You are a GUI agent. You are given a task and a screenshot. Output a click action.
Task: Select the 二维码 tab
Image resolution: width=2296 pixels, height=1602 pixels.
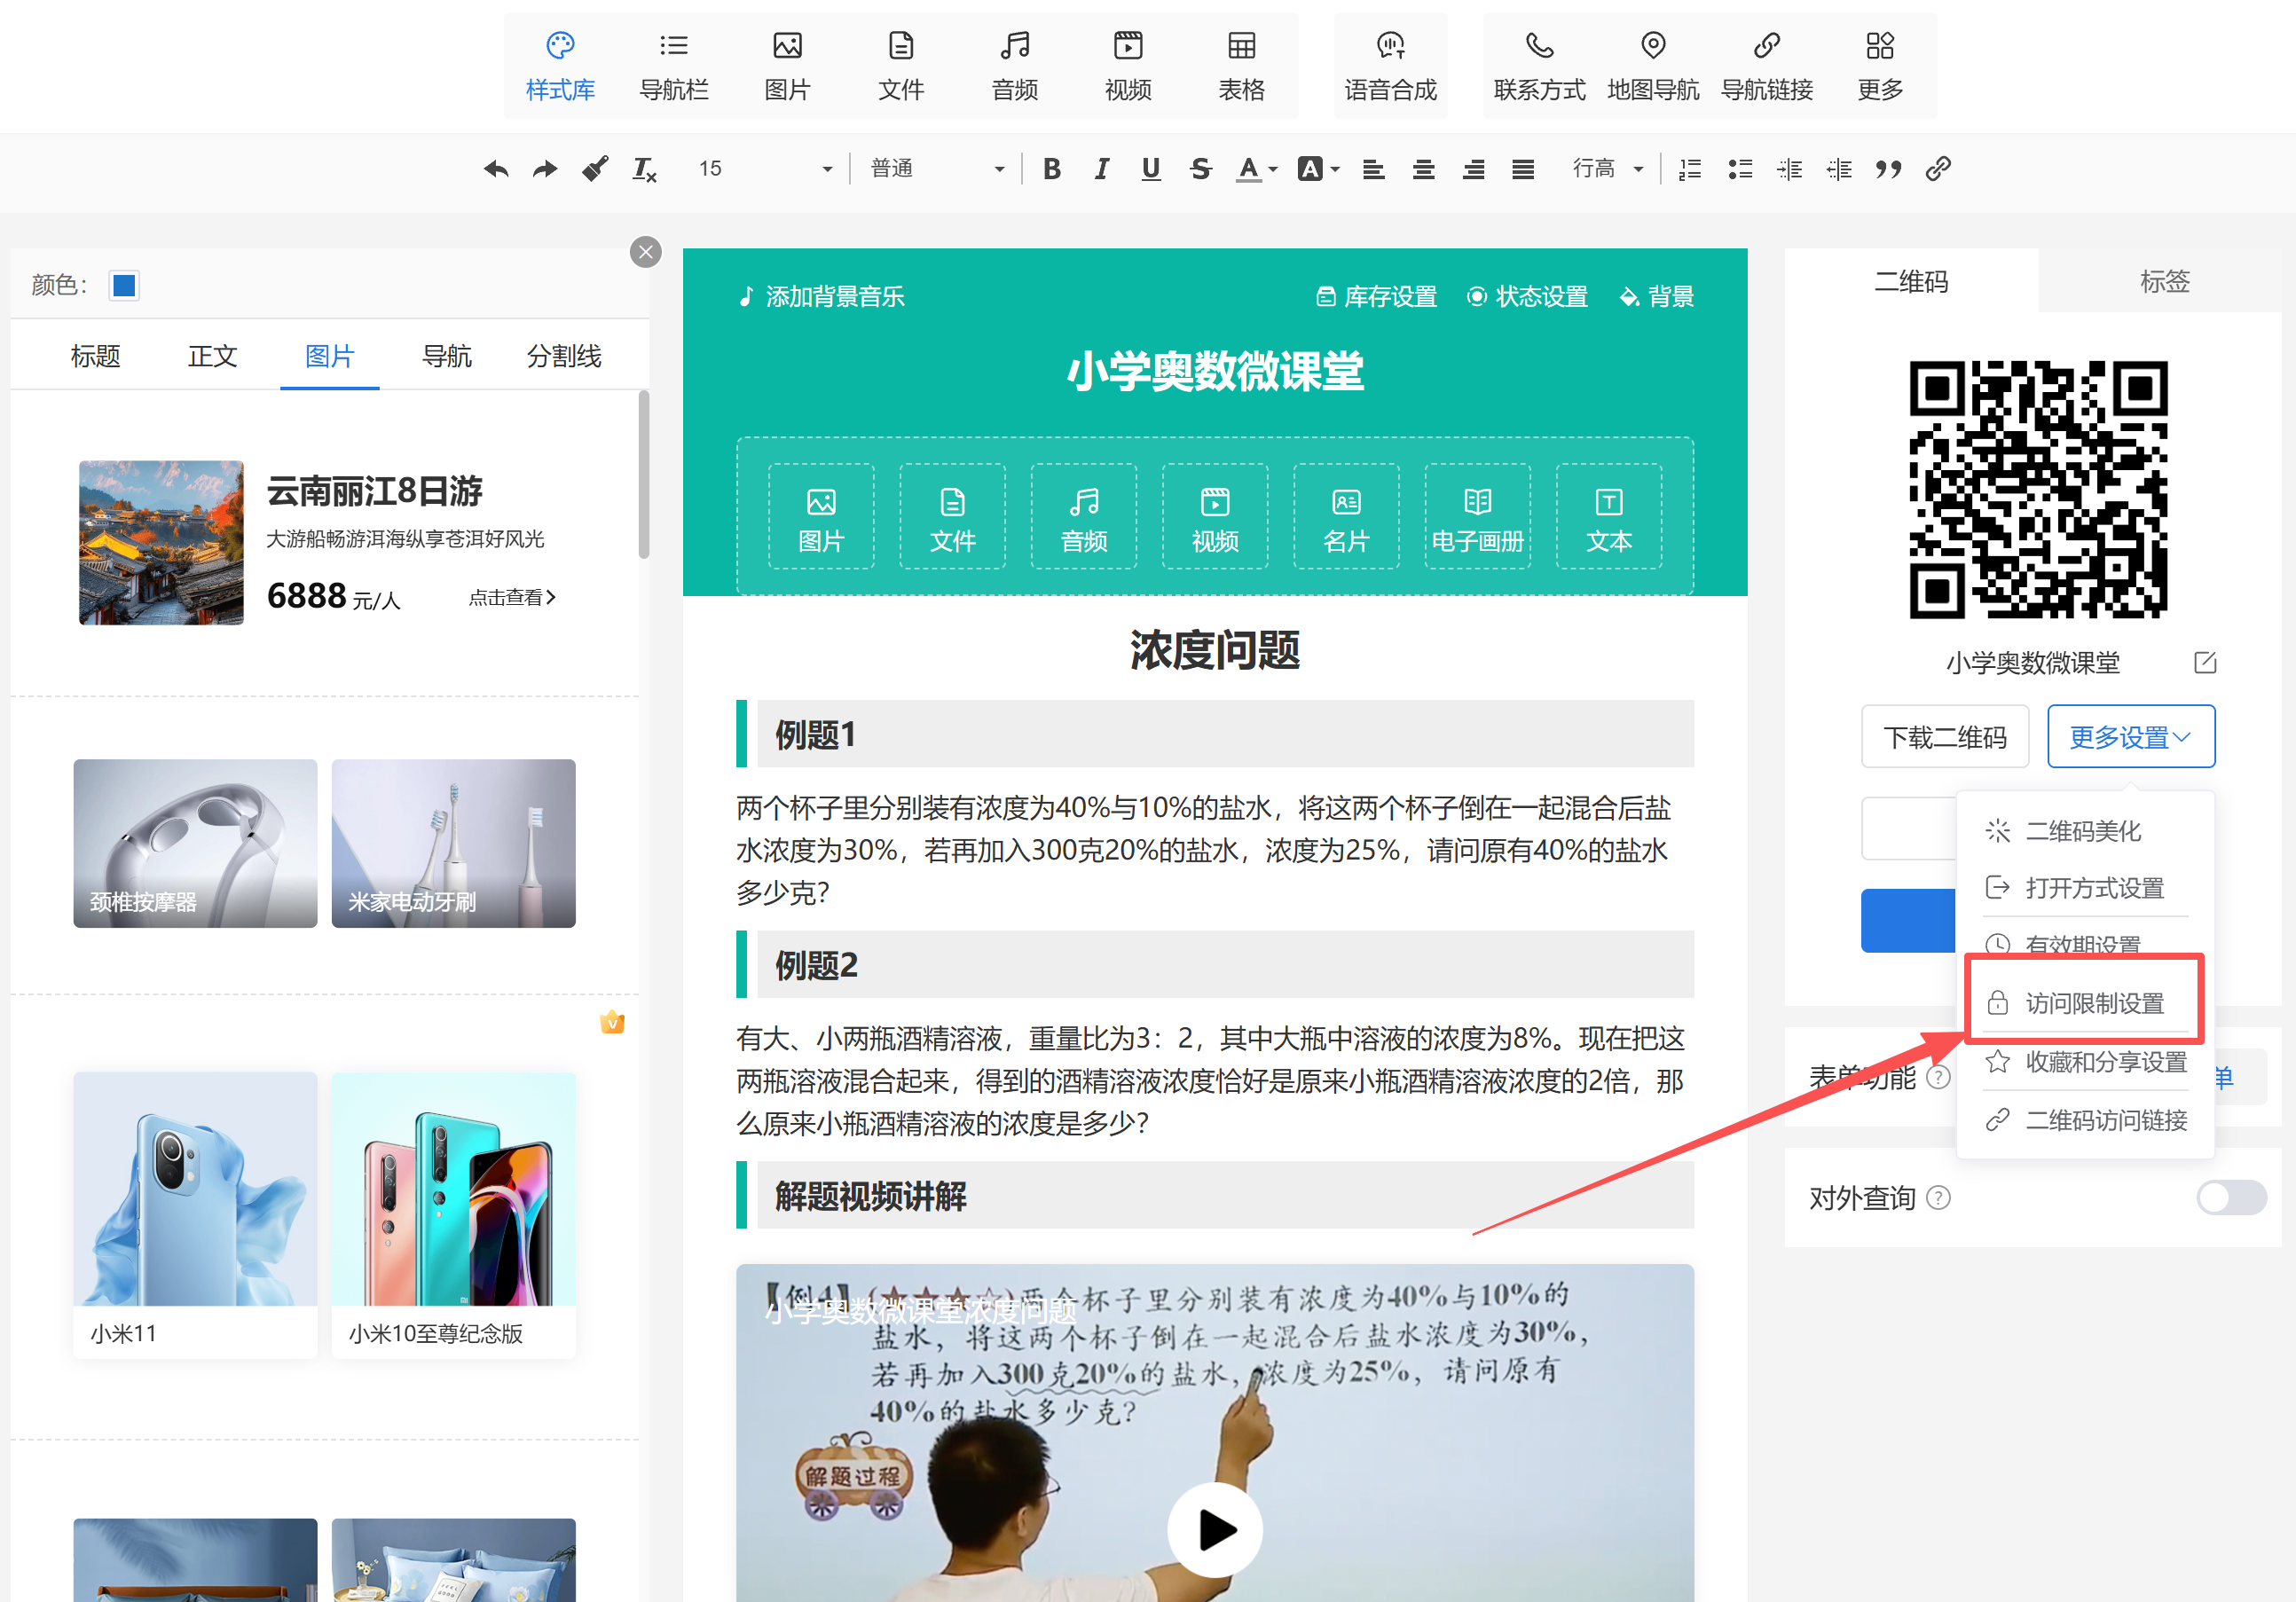coord(1911,281)
